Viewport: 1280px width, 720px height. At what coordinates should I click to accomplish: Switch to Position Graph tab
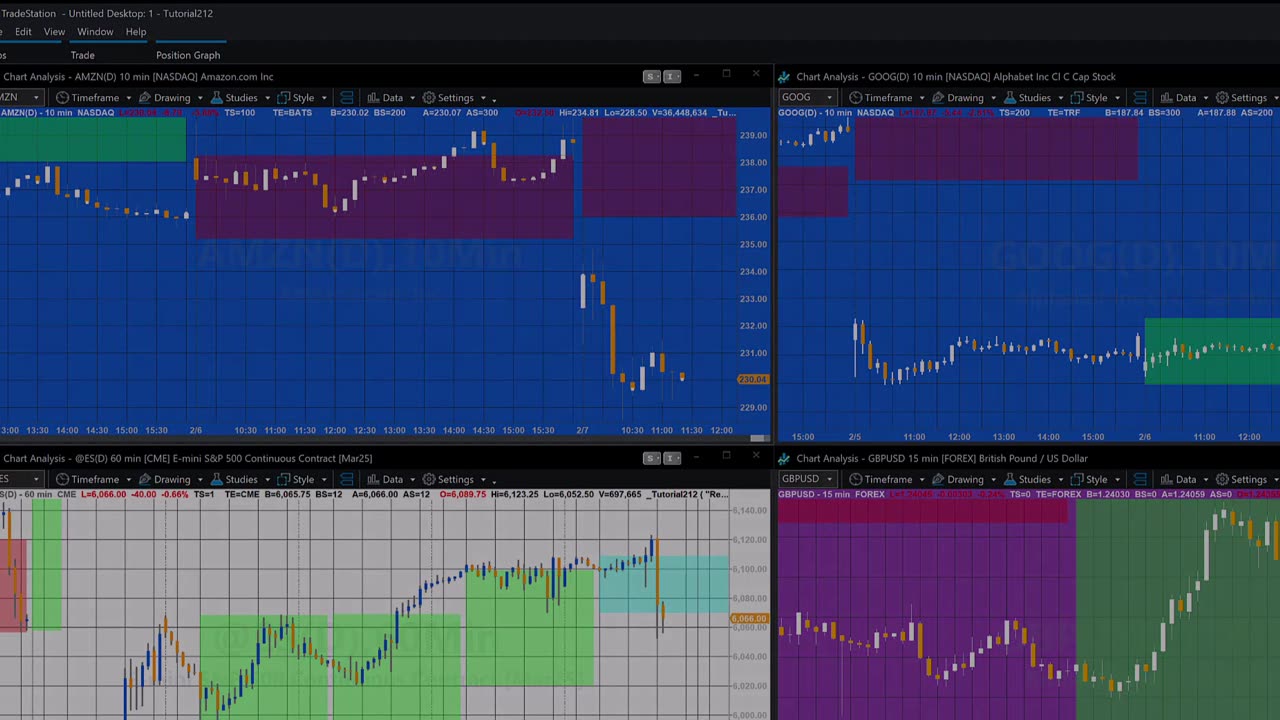click(x=188, y=56)
